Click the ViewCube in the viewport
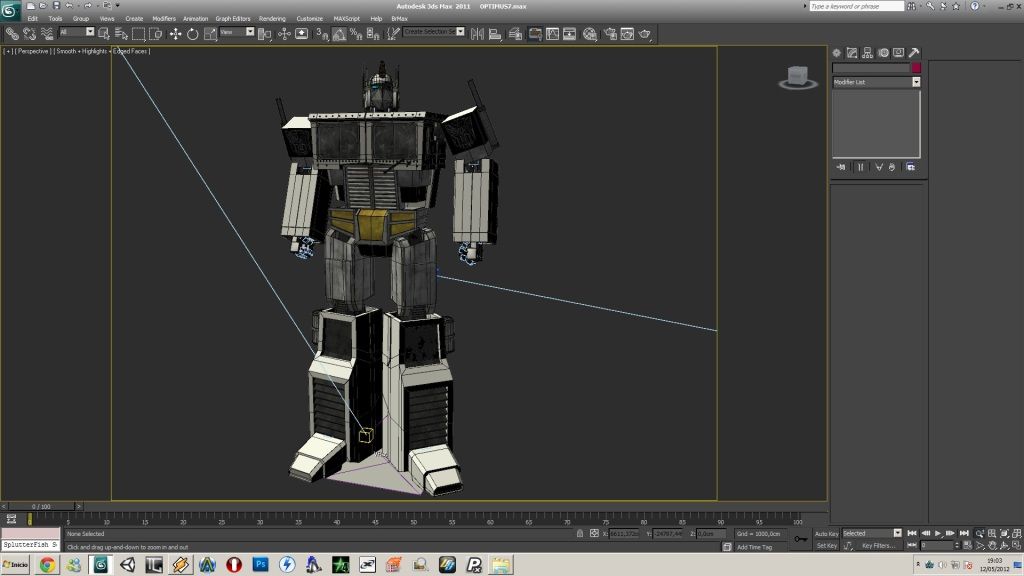The height and width of the screenshot is (576, 1024). (x=797, y=78)
